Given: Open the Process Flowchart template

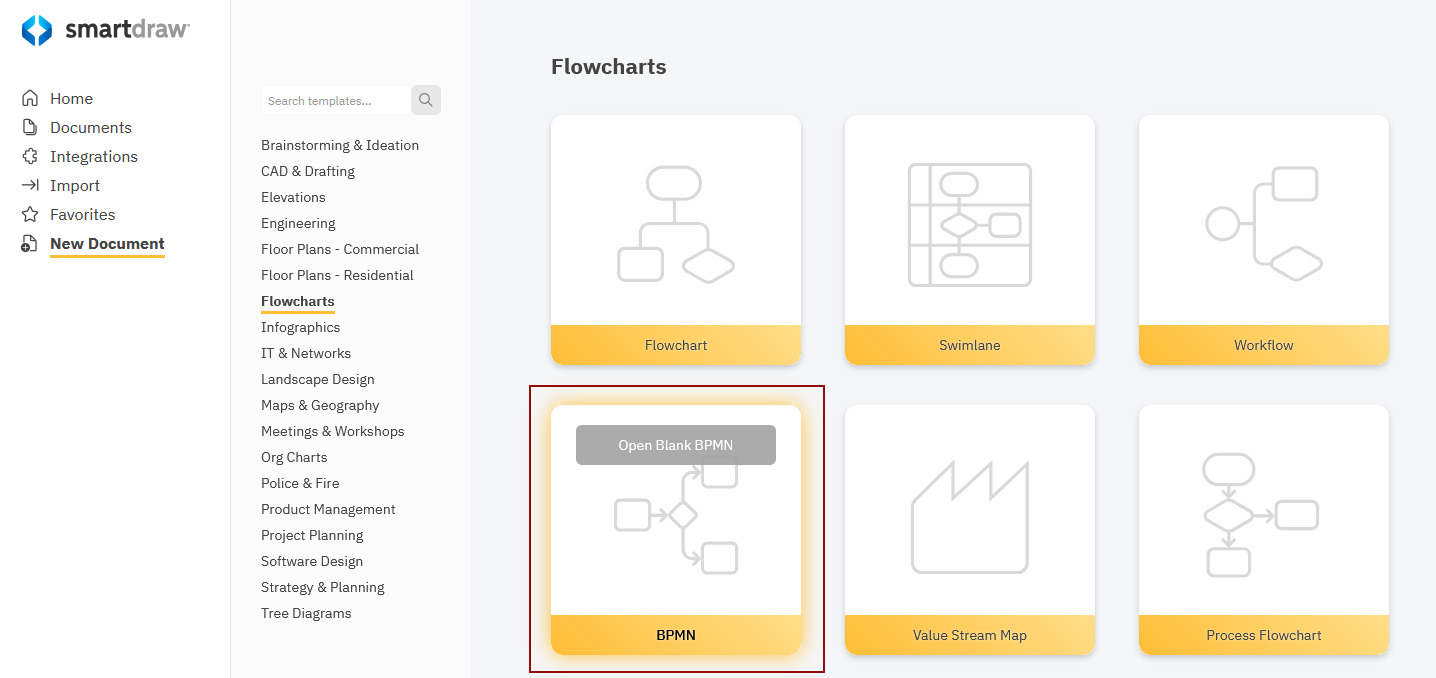Looking at the screenshot, I should 1263,530.
